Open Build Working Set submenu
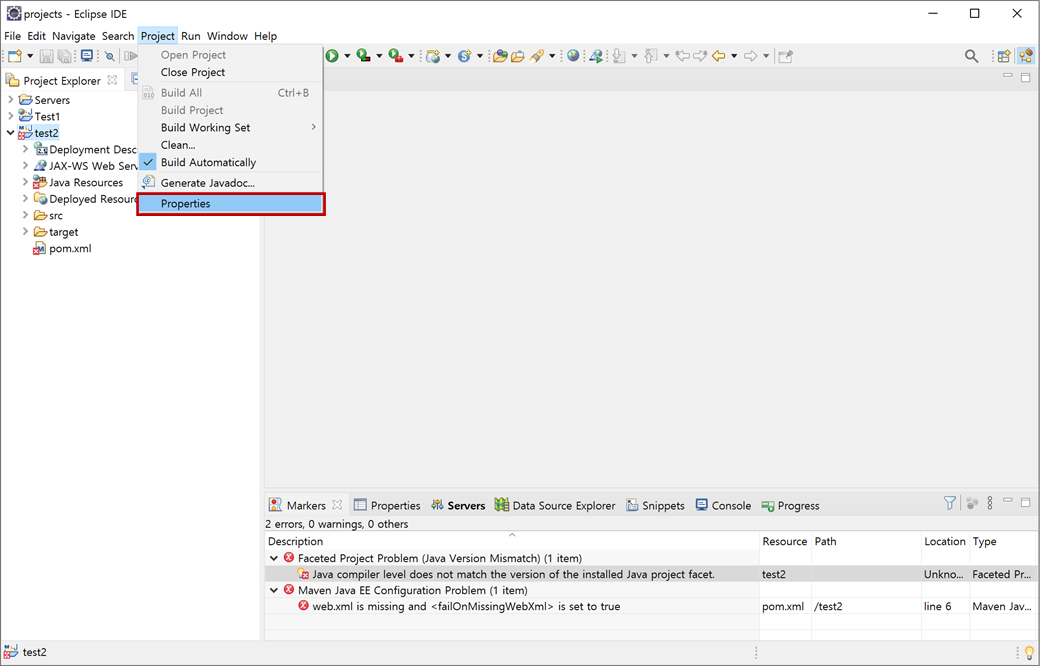 coord(231,127)
